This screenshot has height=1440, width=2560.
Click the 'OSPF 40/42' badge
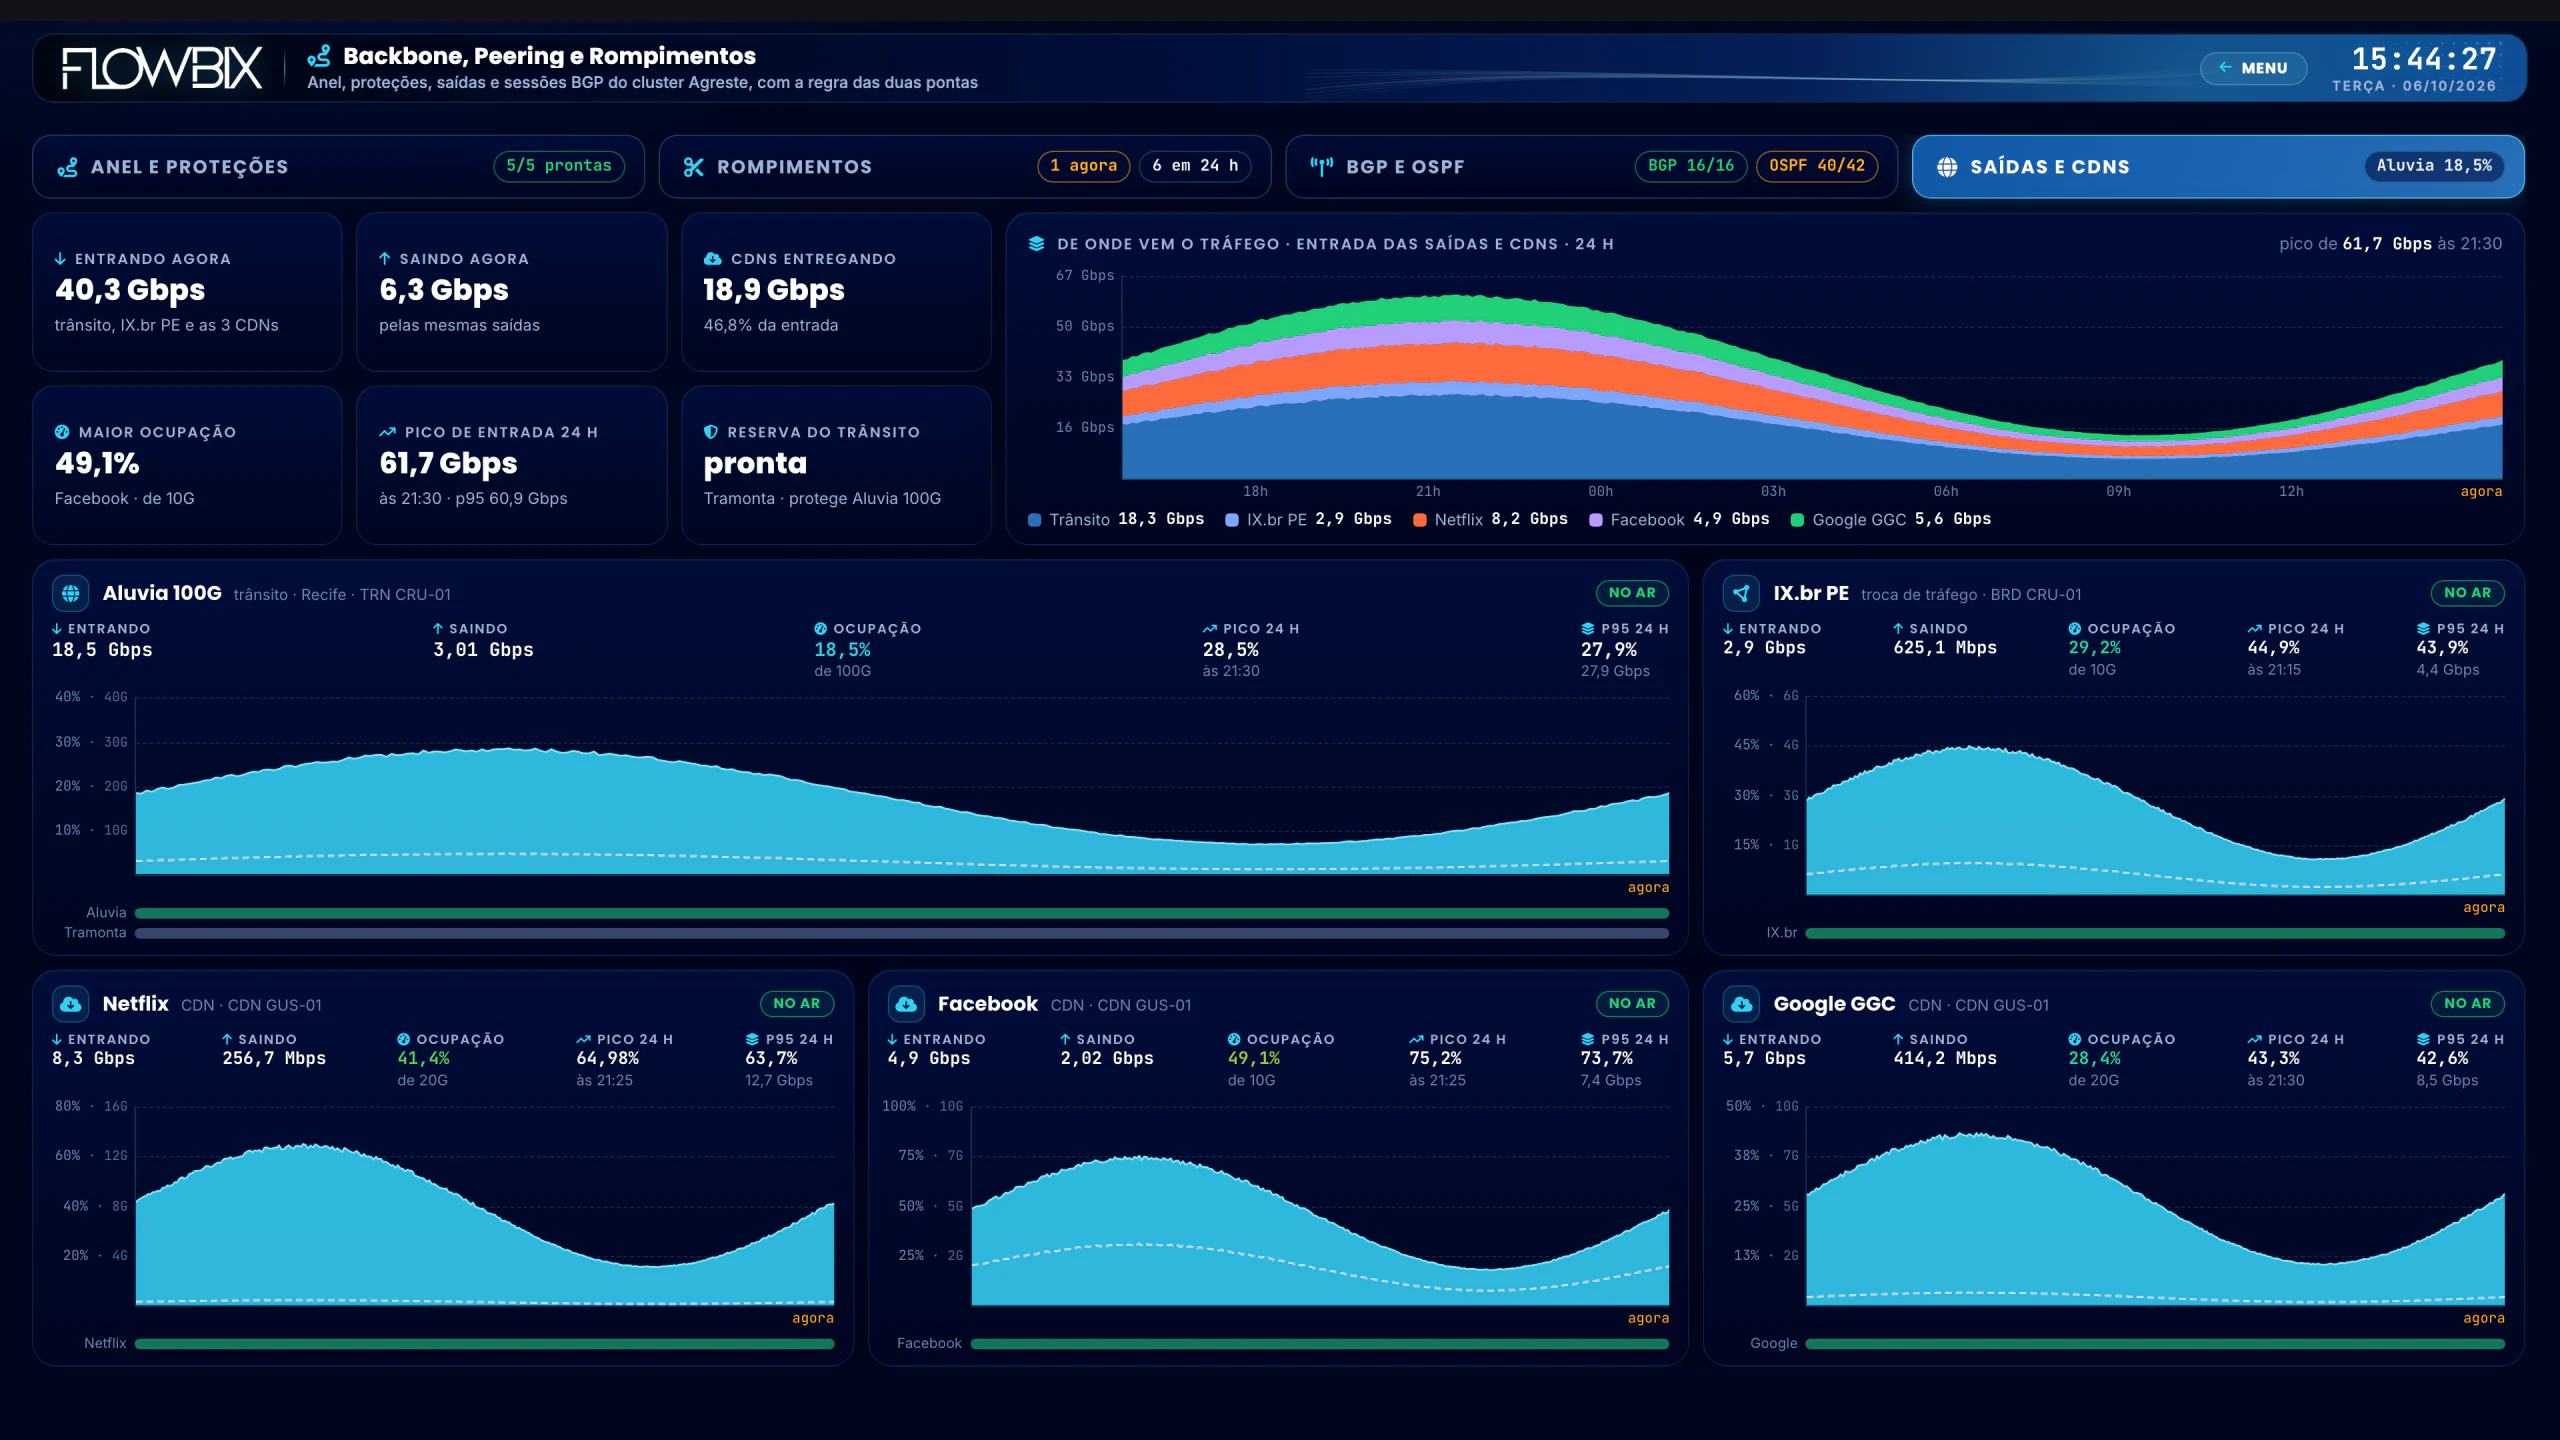(1817, 166)
